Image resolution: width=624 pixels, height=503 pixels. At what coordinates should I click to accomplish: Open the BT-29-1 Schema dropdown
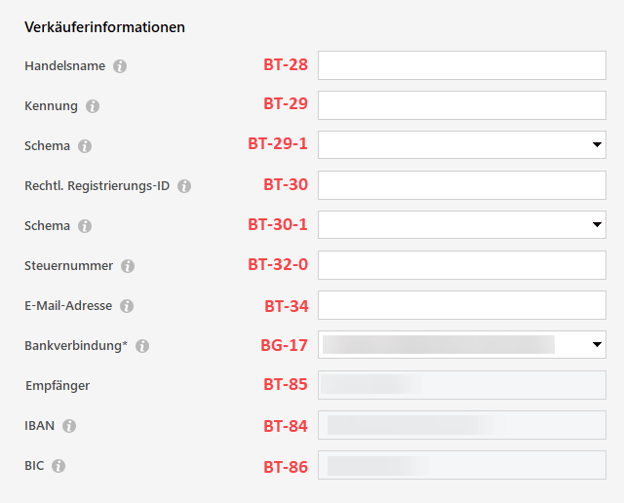point(462,145)
